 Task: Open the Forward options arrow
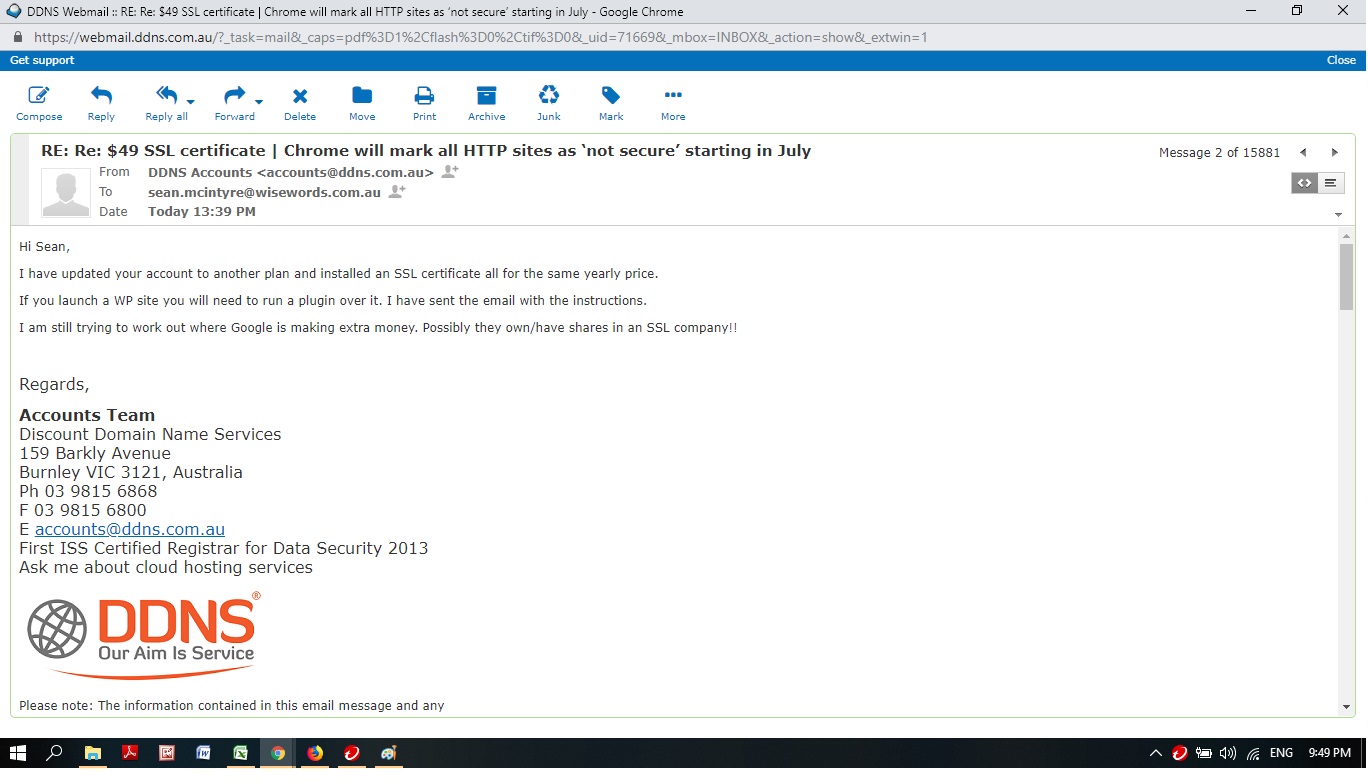[x=259, y=102]
